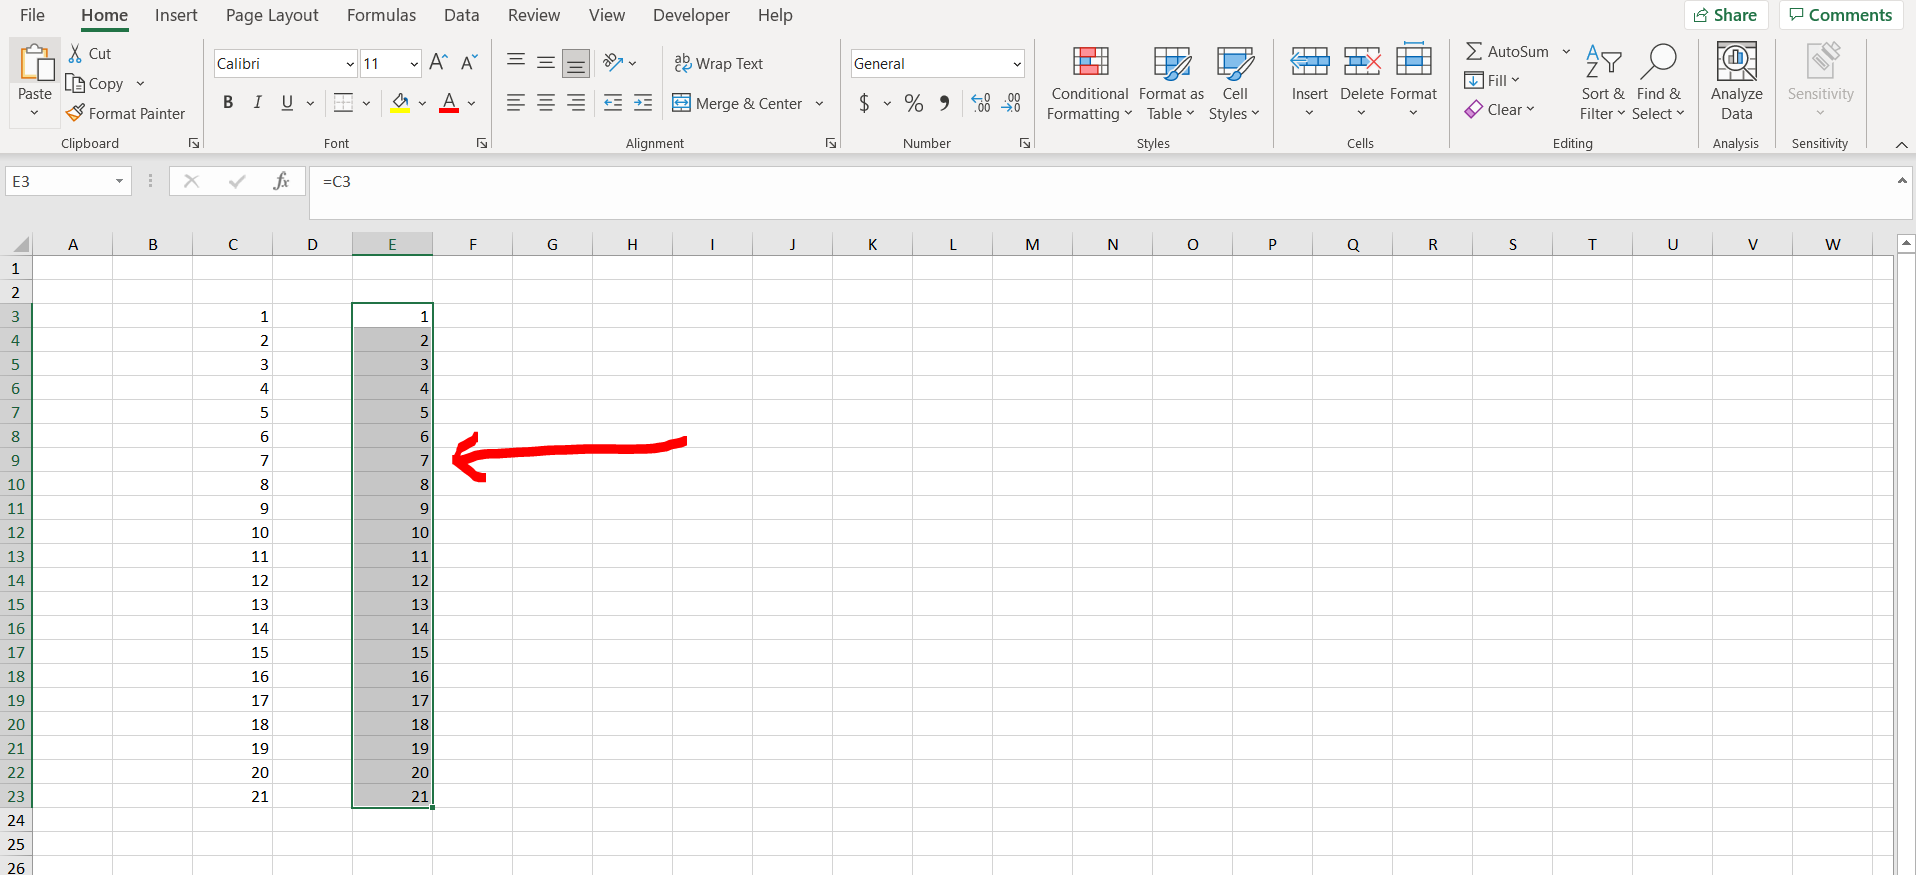This screenshot has width=1916, height=875.
Task: Toggle Merge & Center
Action: 737,103
